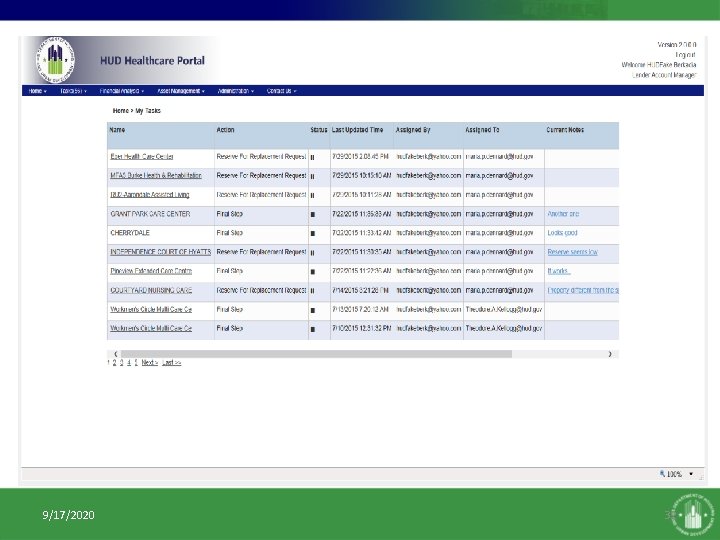Open Pineview Extended Care Centre task
This screenshot has height=540, width=720.
click(x=151, y=271)
